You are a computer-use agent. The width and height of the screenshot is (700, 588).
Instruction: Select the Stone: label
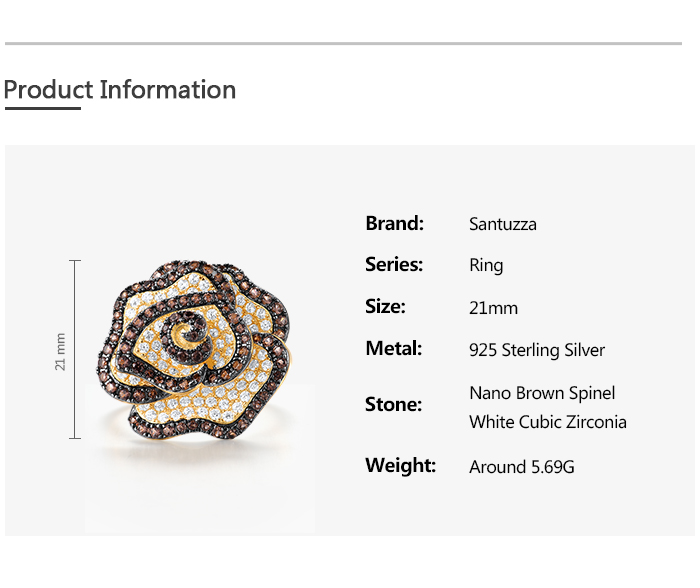tap(393, 405)
